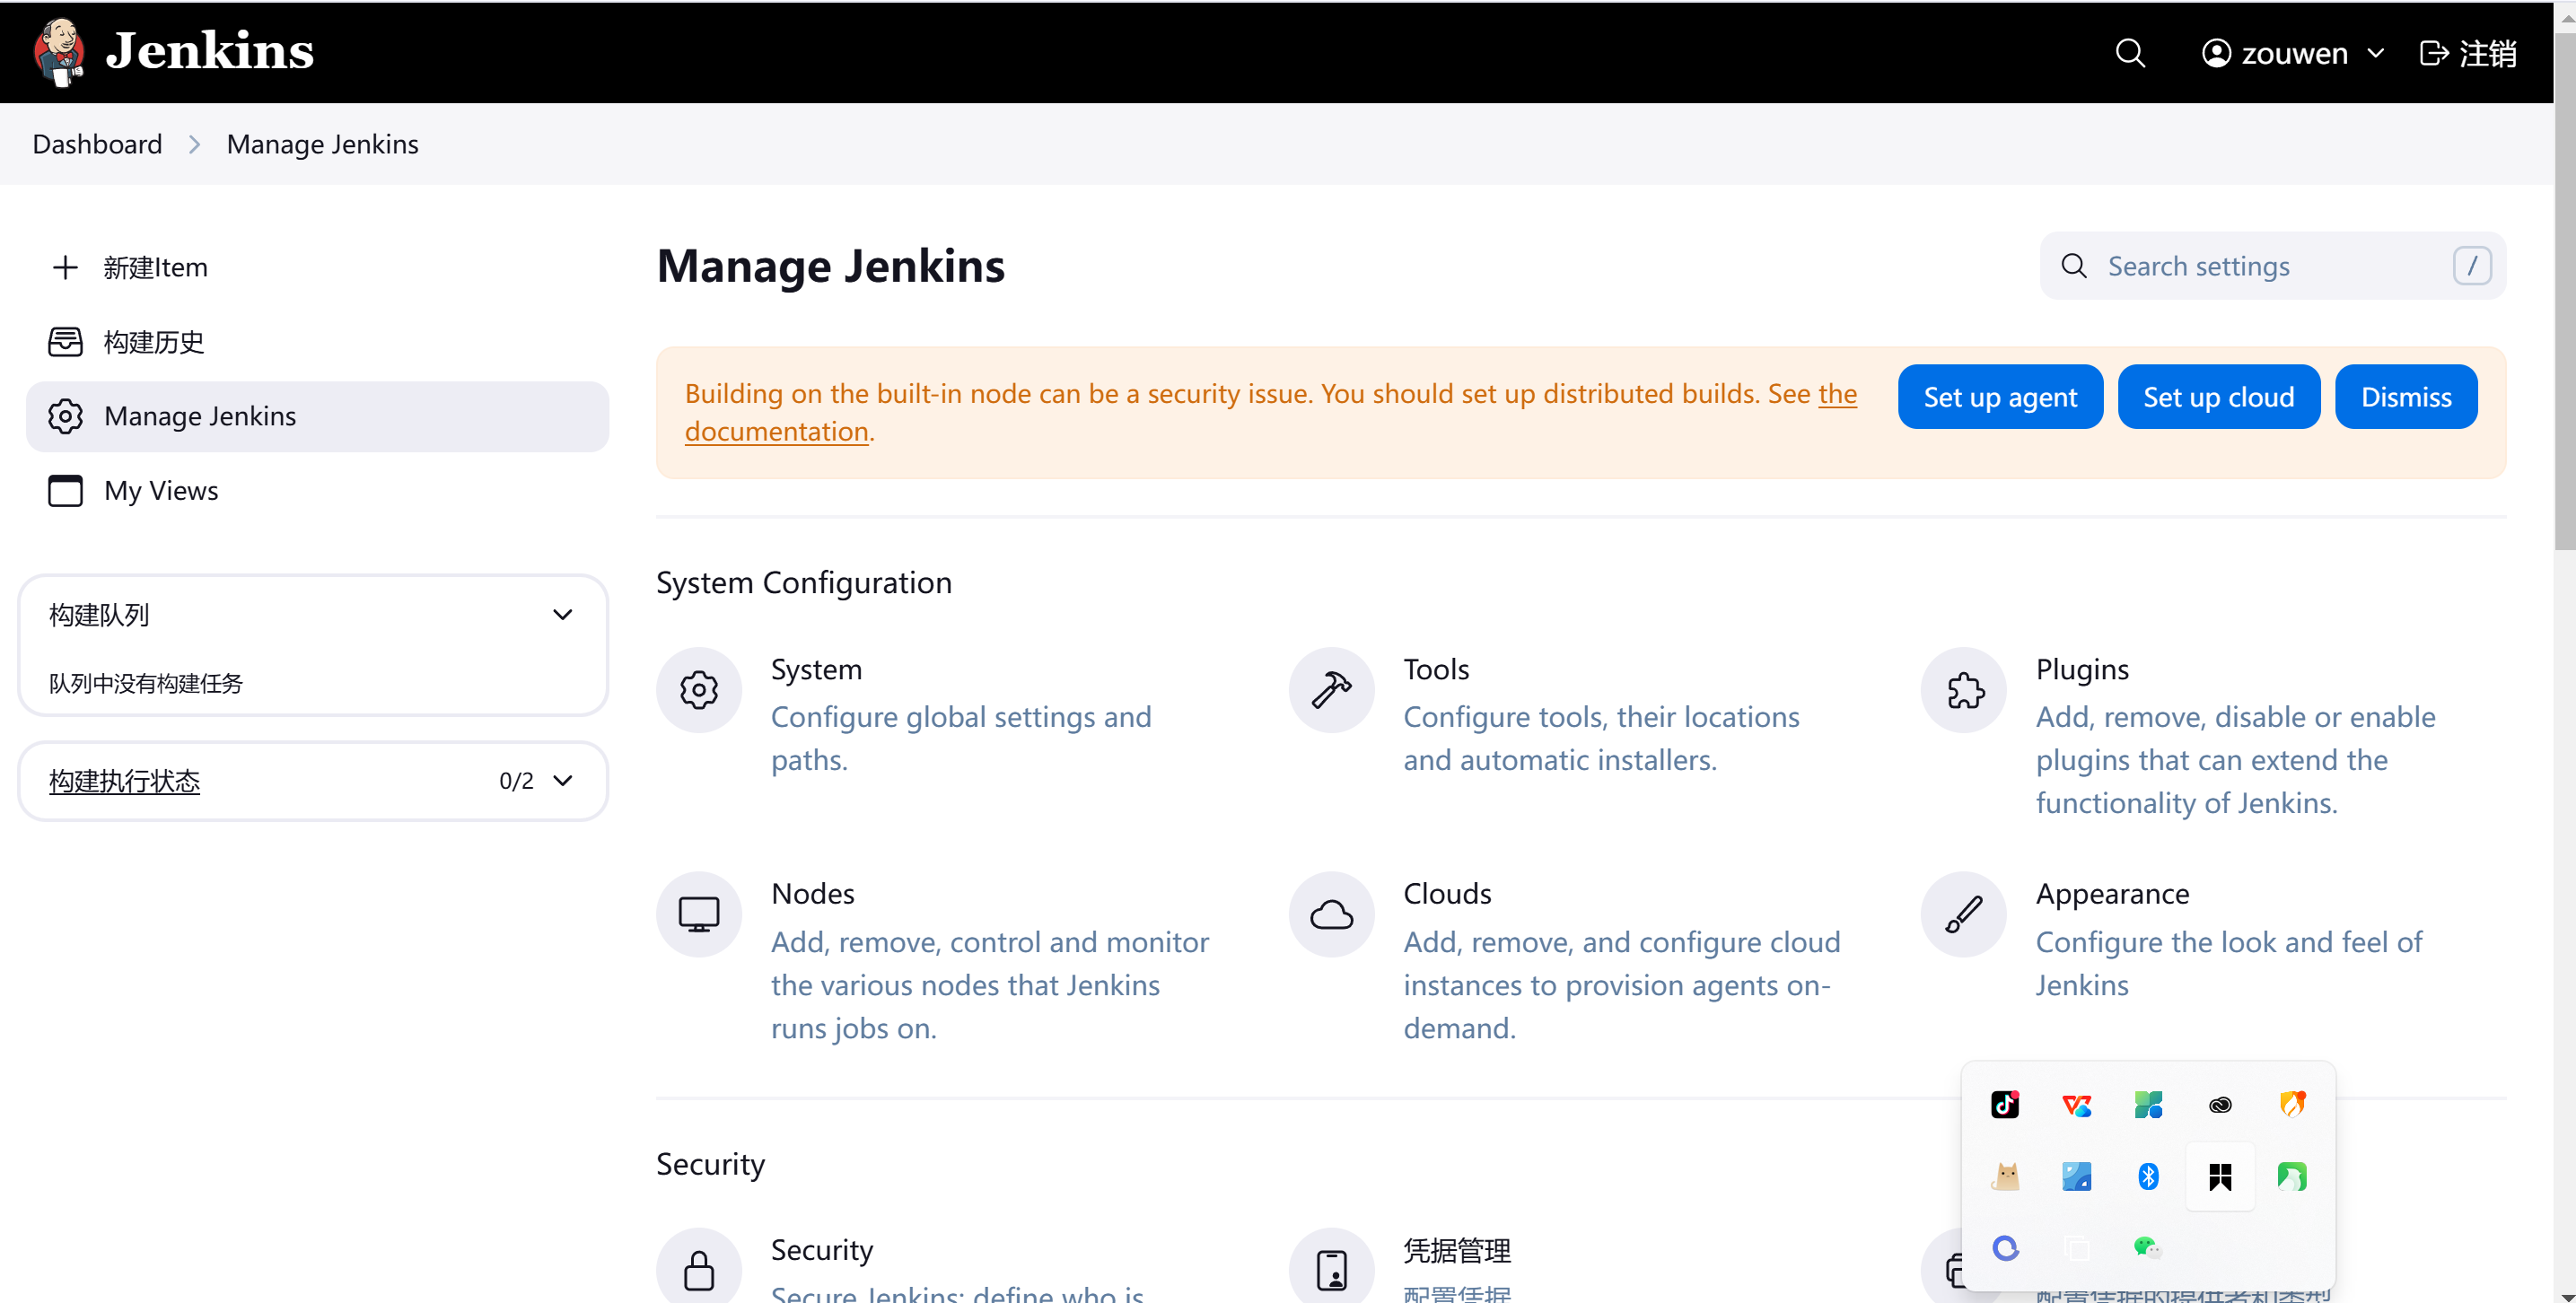The image size is (2576, 1303).
Task: Open the green bird tray icon
Action: click(2292, 1176)
